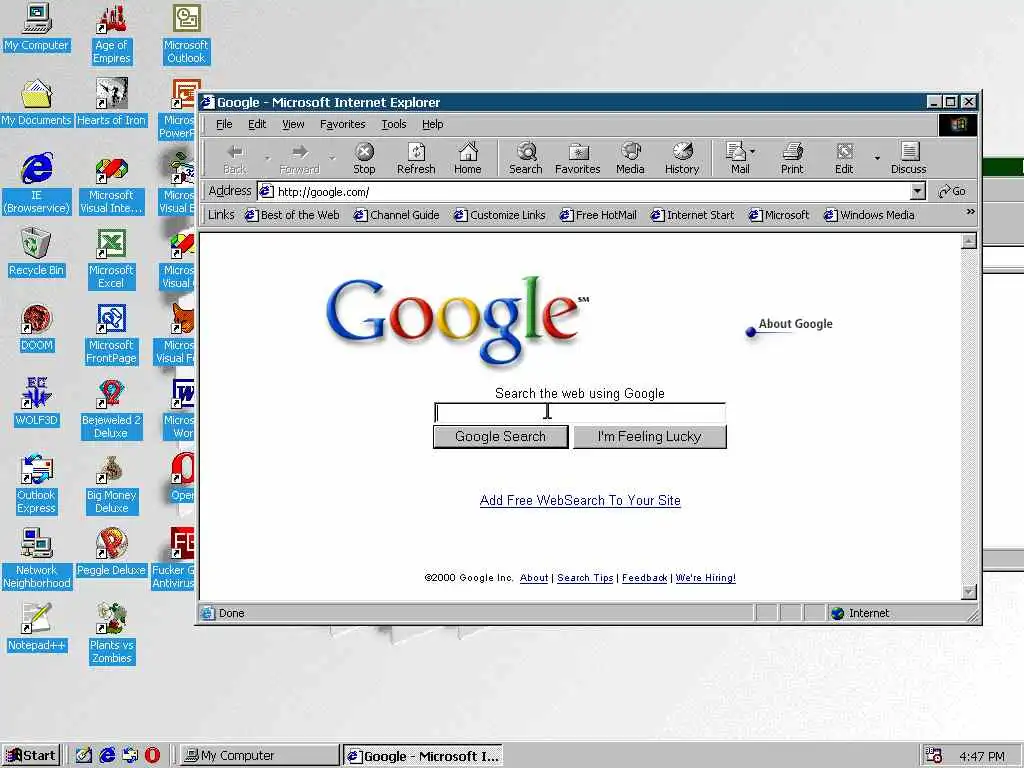Open the Search Tips footer link

[585, 578]
